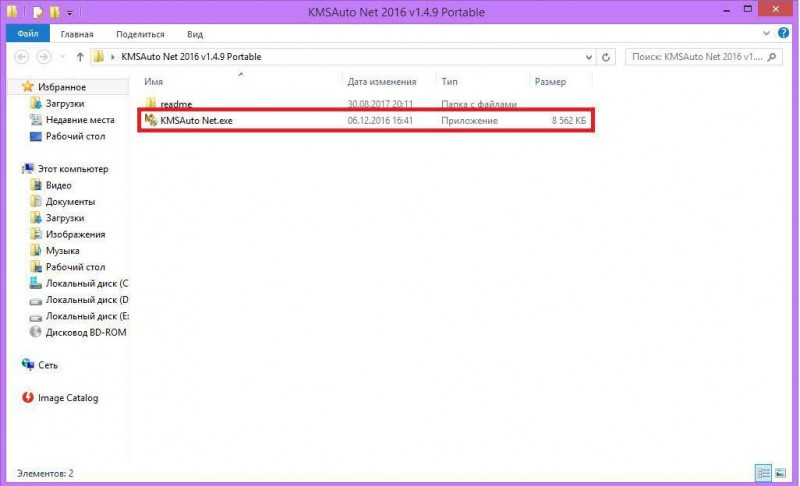Open the Изображения folder

[x=76, y=235]
